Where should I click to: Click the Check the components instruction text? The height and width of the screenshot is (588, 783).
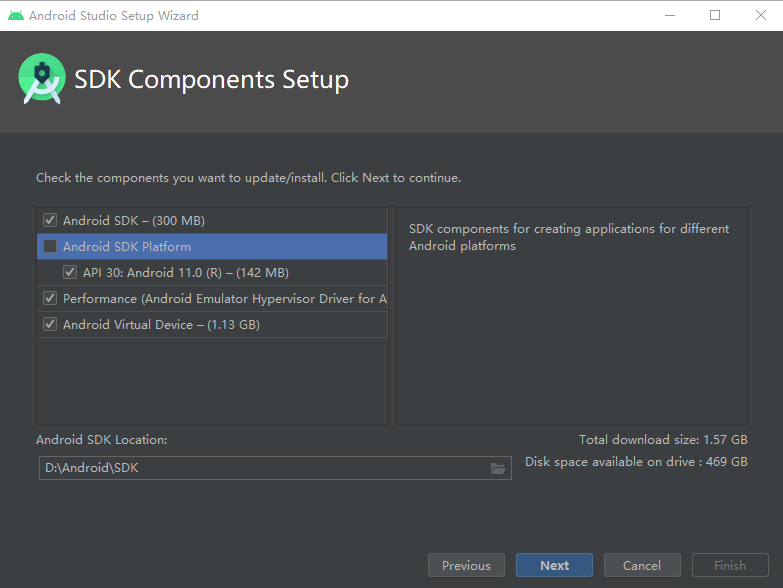click(249, 178)
